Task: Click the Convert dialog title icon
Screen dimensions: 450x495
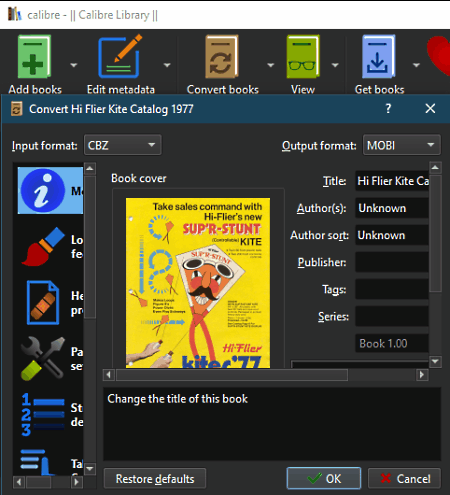Action: point(17,109)
